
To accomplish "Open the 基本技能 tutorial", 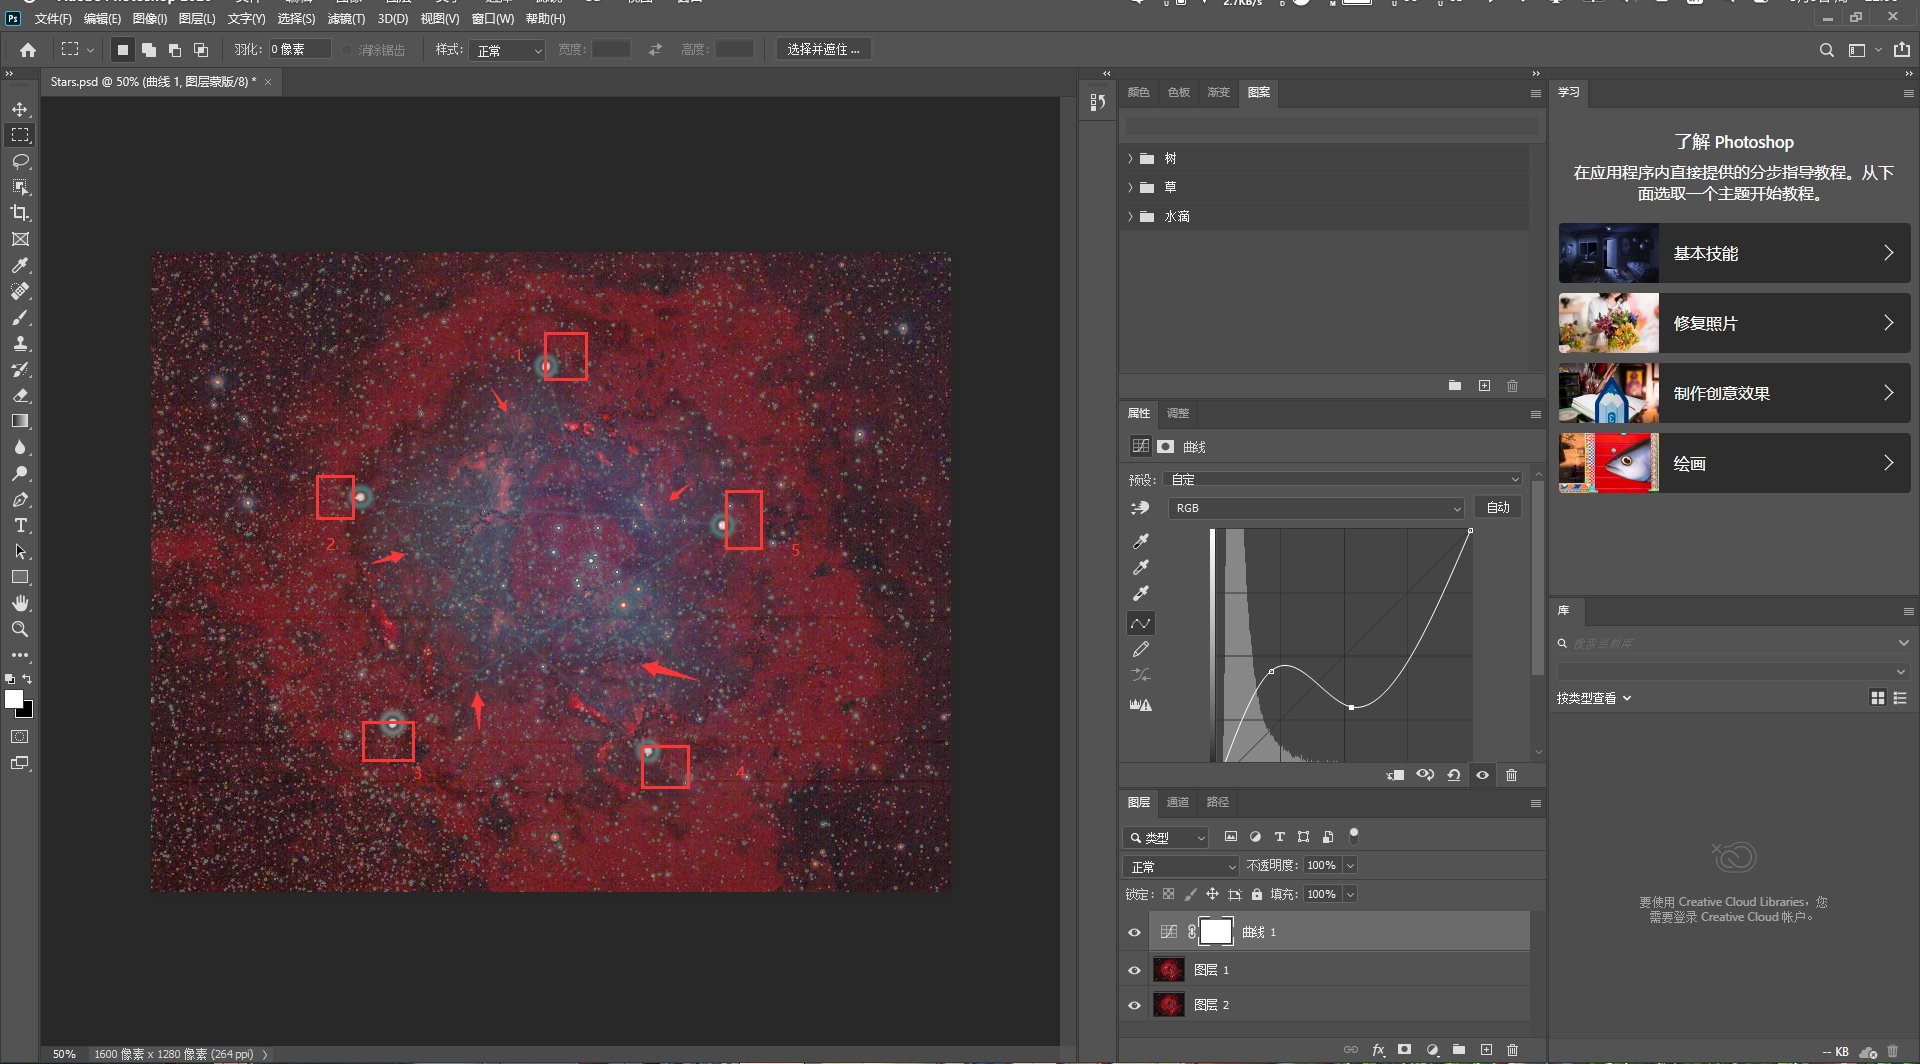I will pos(1734,253).
